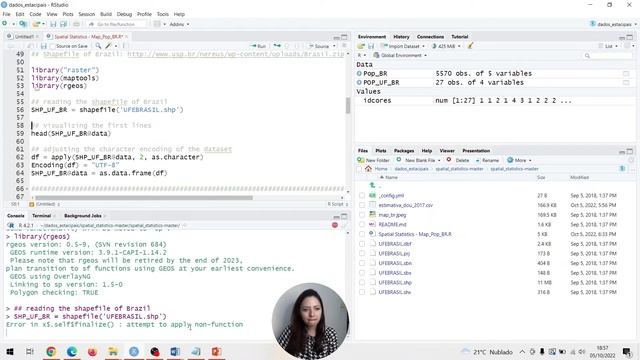Screen dimensions: 640x360
Task: Click the code tools wand icon in editor
Action: [x=109, y=46]
